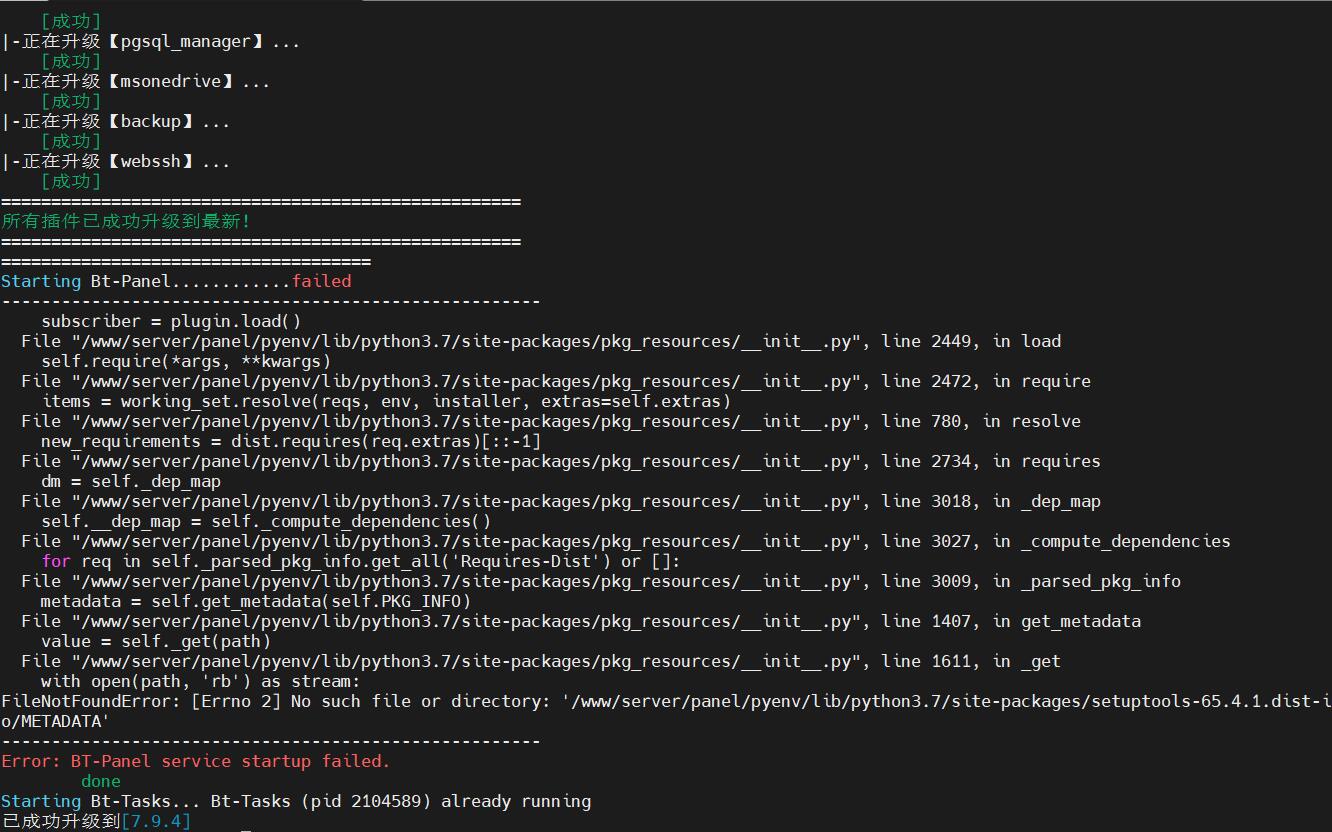Click the 'FileNotFoundError: [Errno 2]' line
The image size is (1332, 832).
click(x=666, y=701)
